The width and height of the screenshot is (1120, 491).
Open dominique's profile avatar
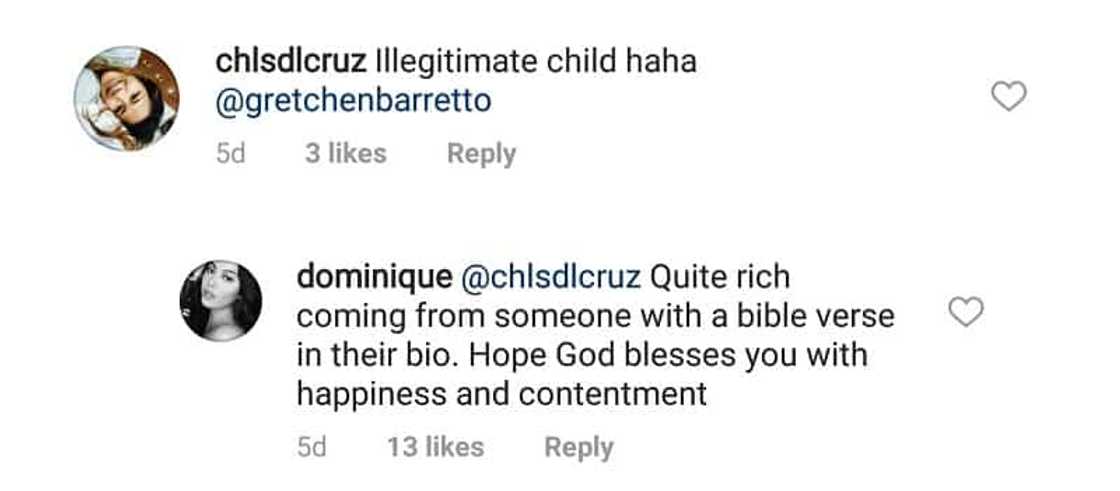point(220,300)
